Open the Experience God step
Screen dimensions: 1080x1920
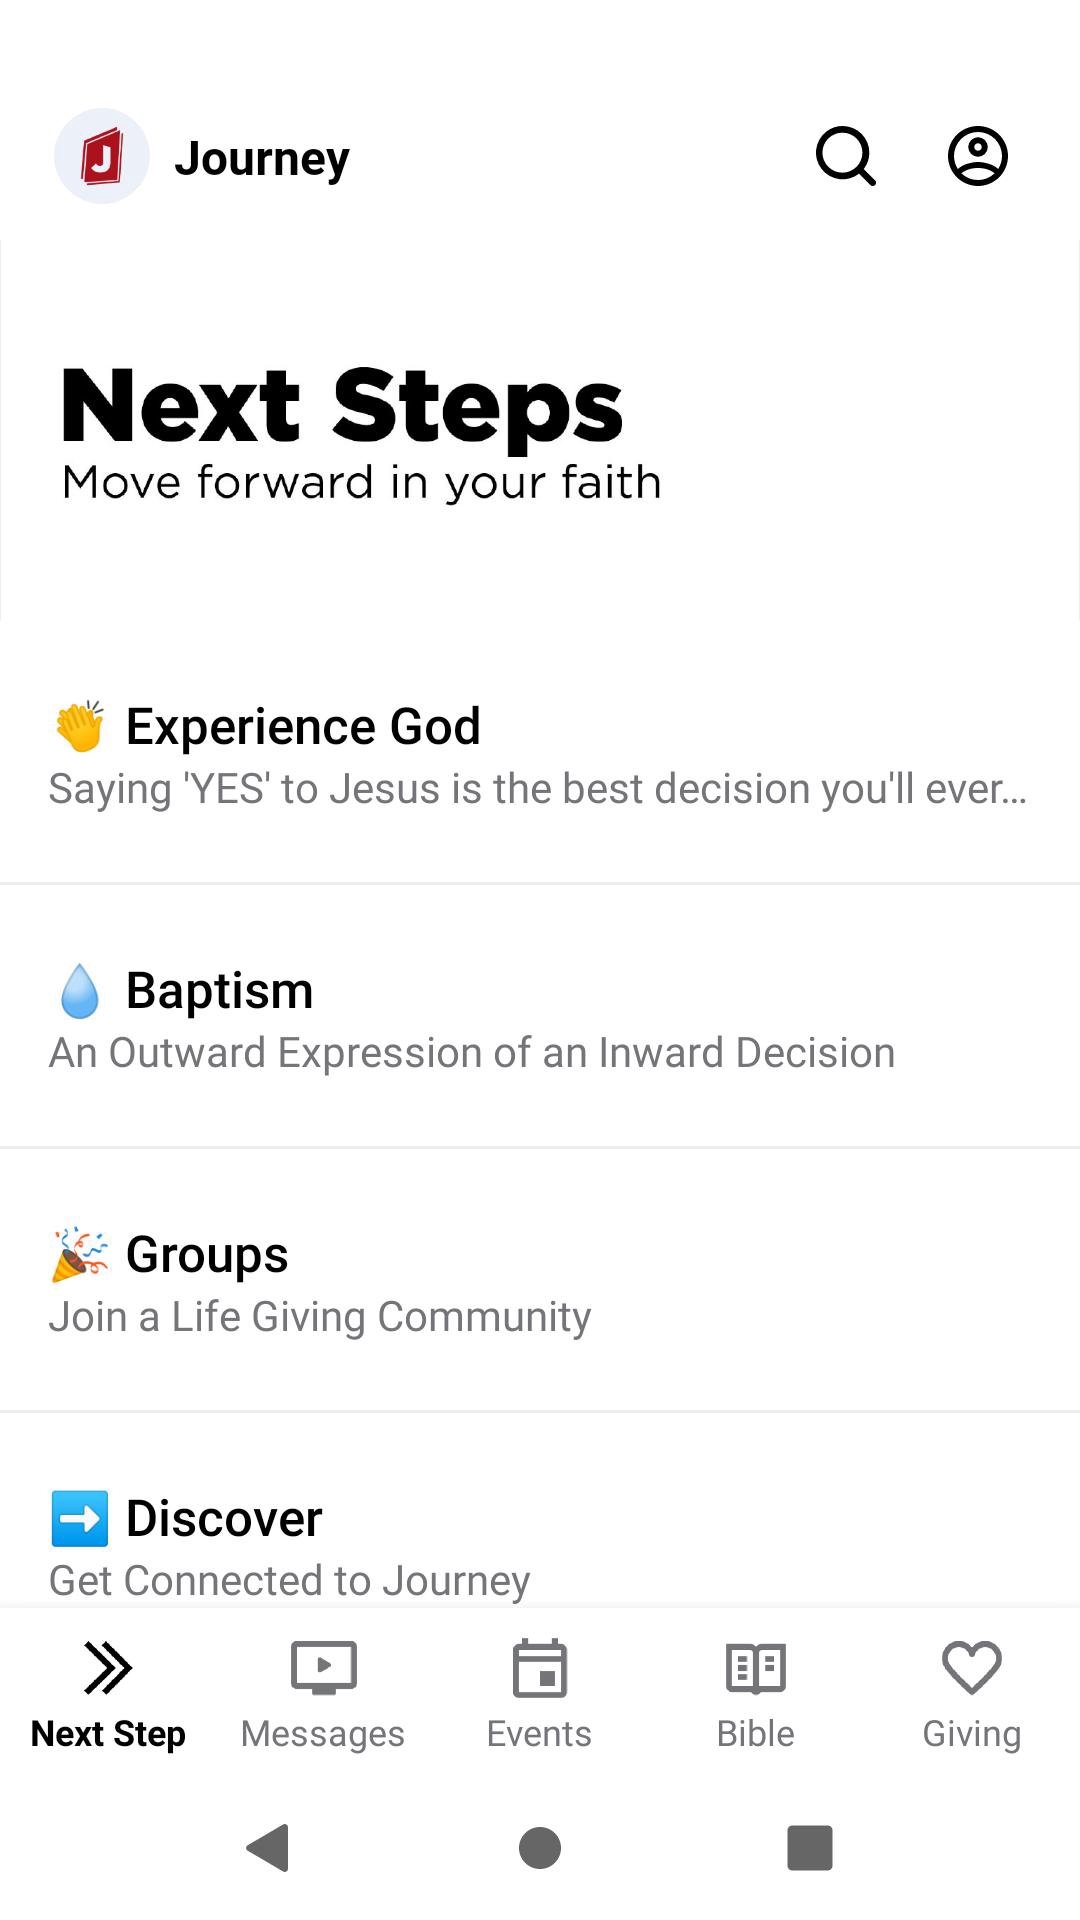[303, 726]
